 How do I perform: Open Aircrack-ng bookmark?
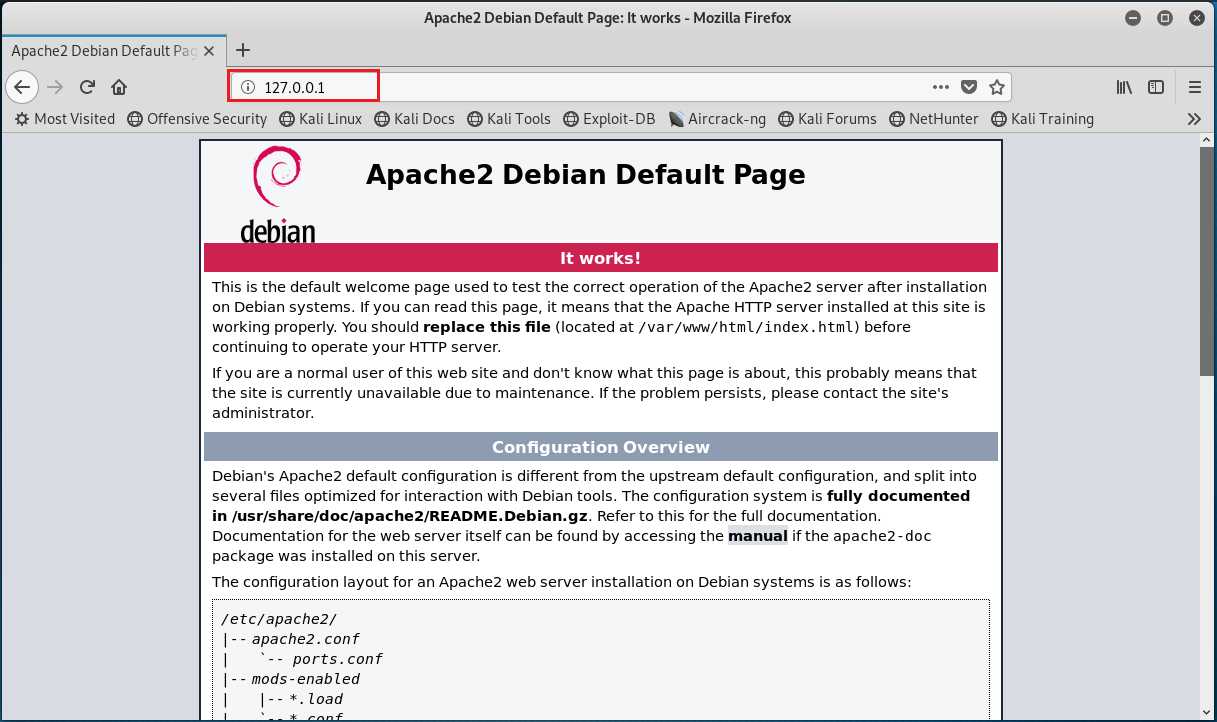[717, 119]
